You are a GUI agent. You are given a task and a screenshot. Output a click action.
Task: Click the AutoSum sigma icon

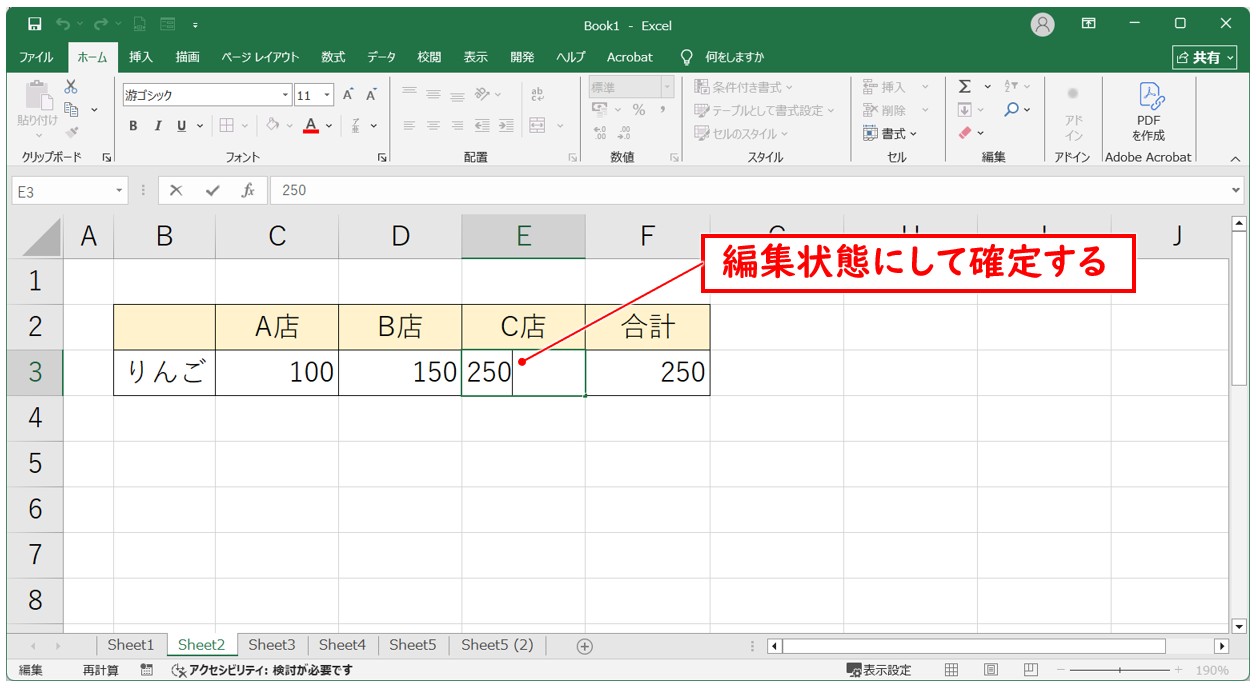point(964,87)
